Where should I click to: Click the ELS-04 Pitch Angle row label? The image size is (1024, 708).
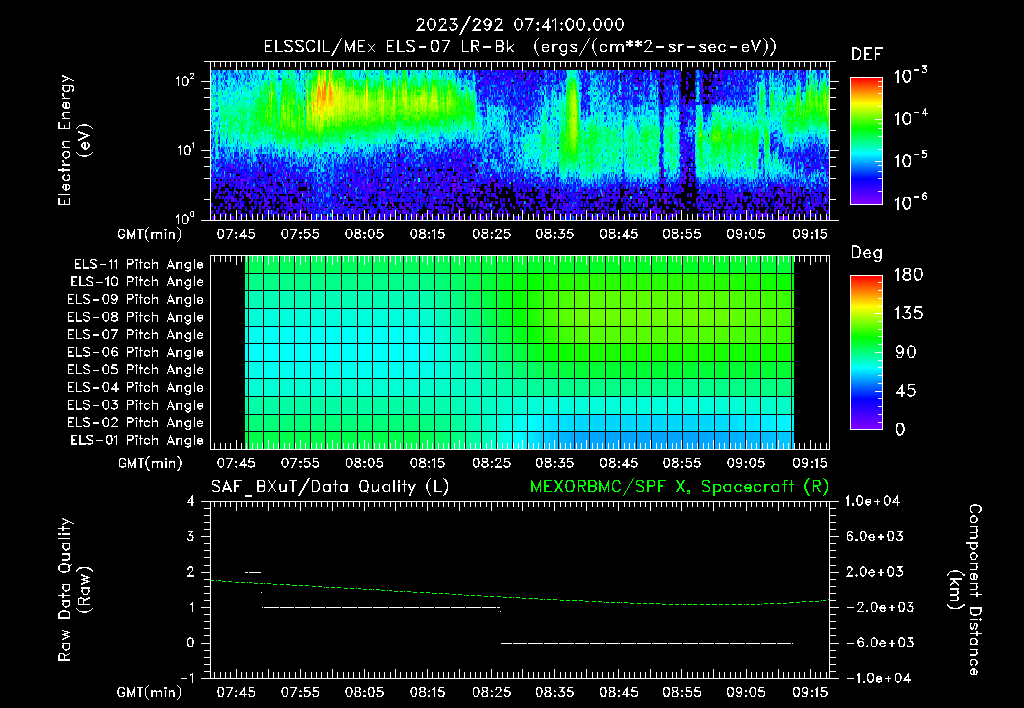[135, 387]
